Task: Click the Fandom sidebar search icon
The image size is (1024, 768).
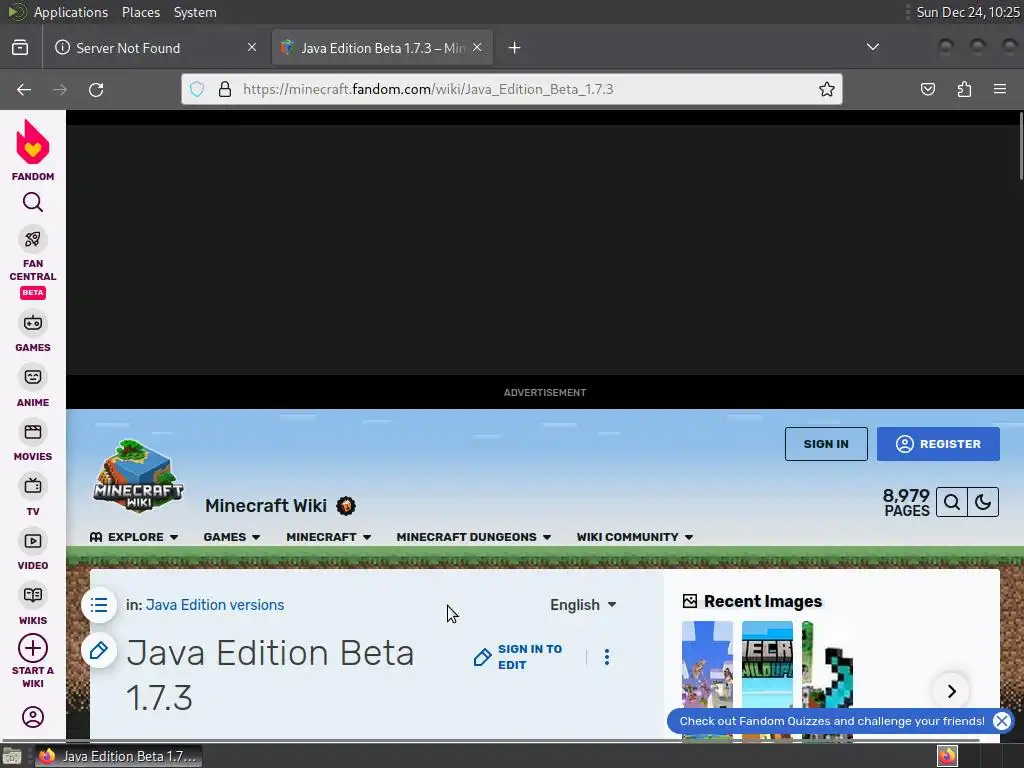Action: point(33,202)
